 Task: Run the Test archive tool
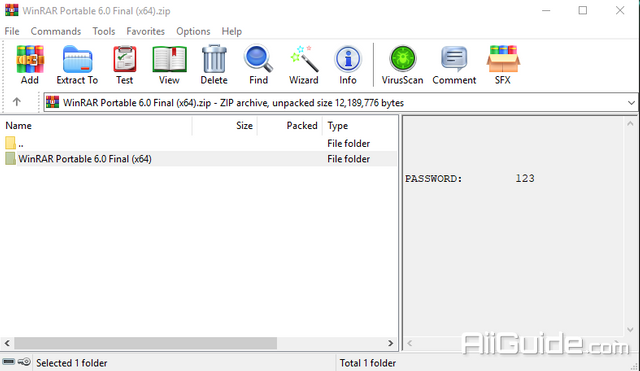pos(124,60)
